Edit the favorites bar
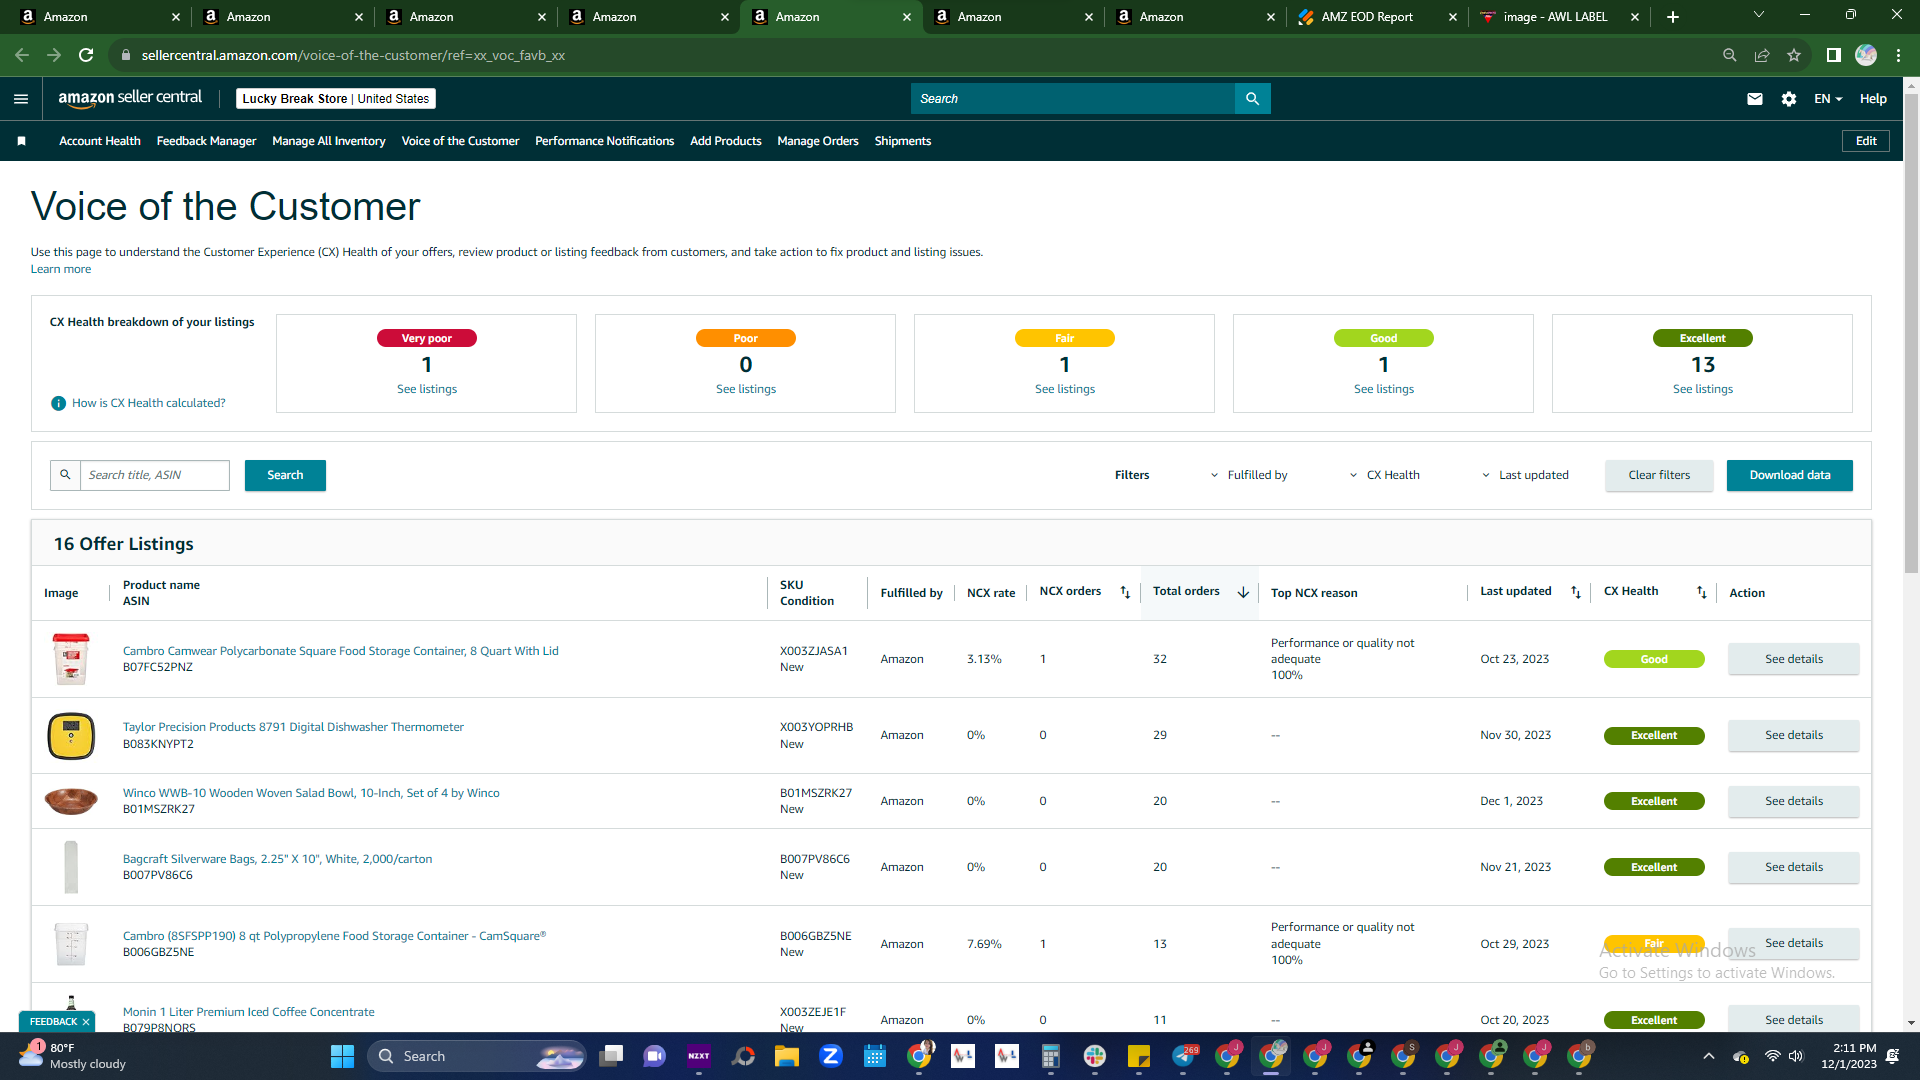Screen dimensions: 1920x1080 (1866, 141)
